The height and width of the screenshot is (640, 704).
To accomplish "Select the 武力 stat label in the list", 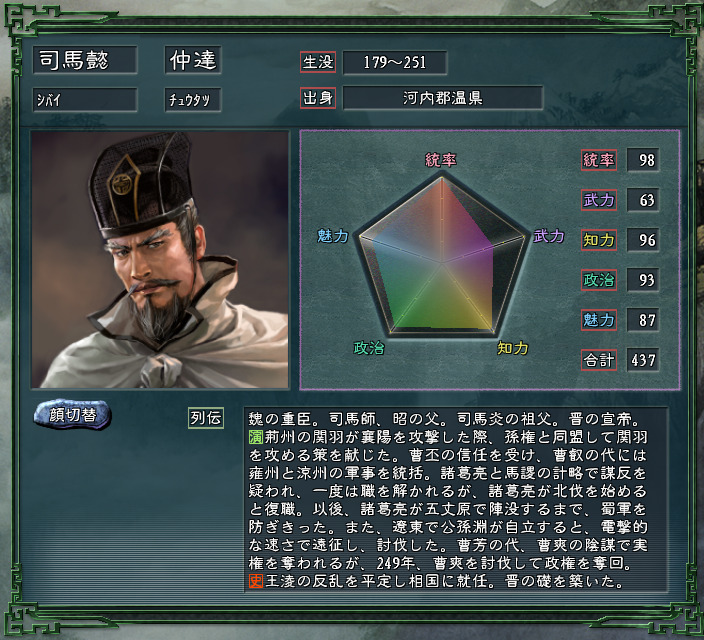I will point(598,200).
